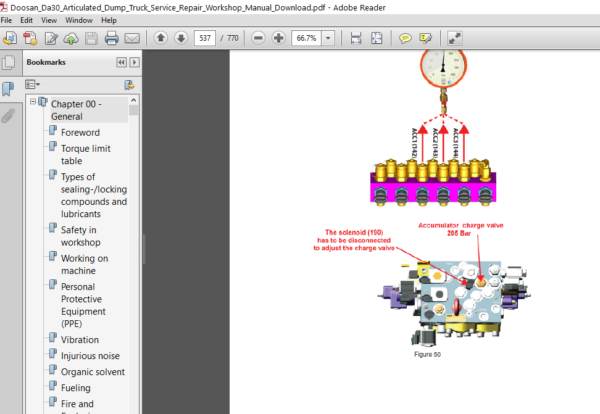Enter Read Mode with expand icon
600x414 pixels.
(455, 38)
